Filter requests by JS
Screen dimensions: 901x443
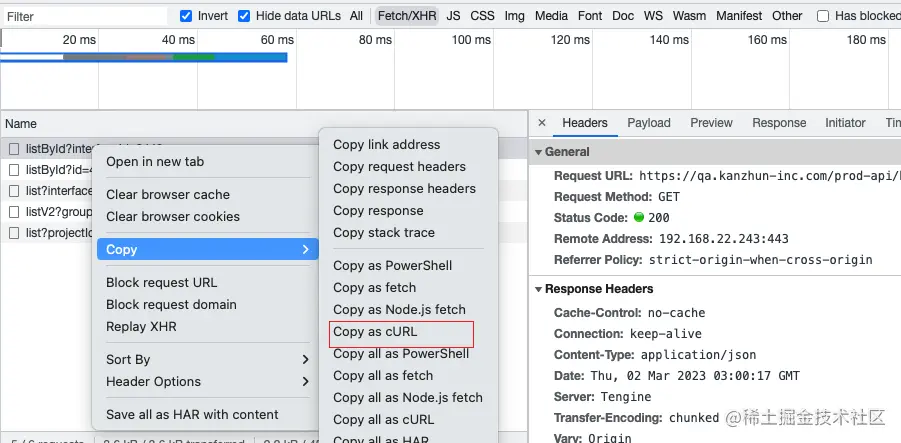[453, 16]
